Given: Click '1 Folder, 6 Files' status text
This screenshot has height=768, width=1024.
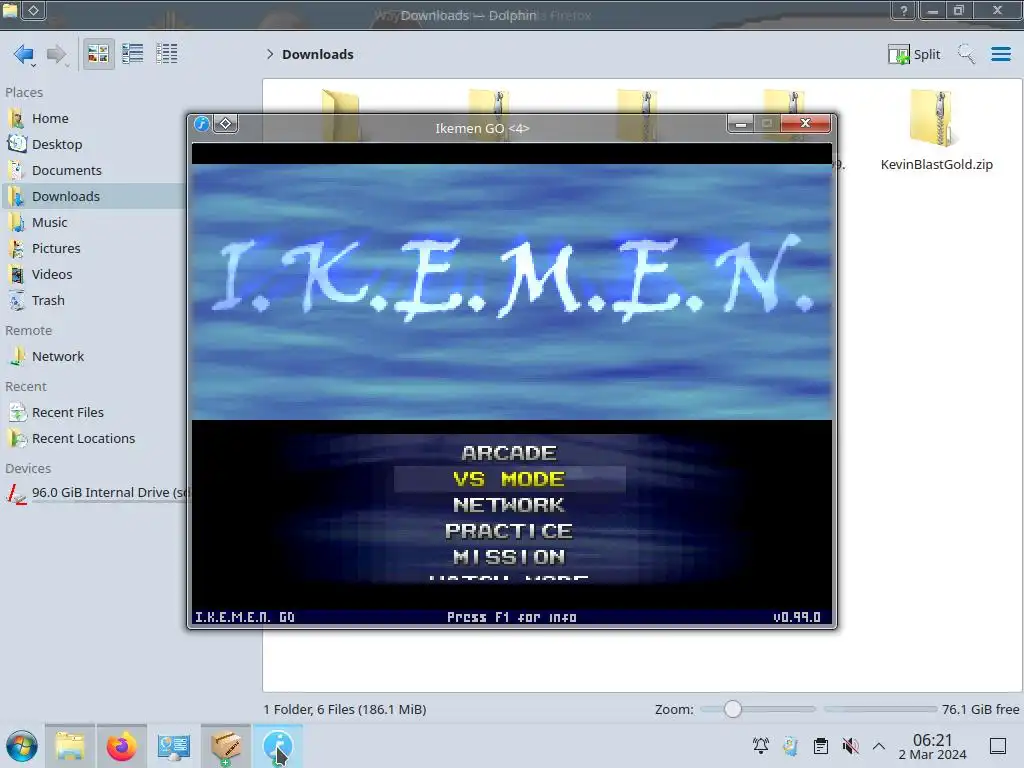Looking at the screenshot, I should pyautogui.click(x=345, y=709).
